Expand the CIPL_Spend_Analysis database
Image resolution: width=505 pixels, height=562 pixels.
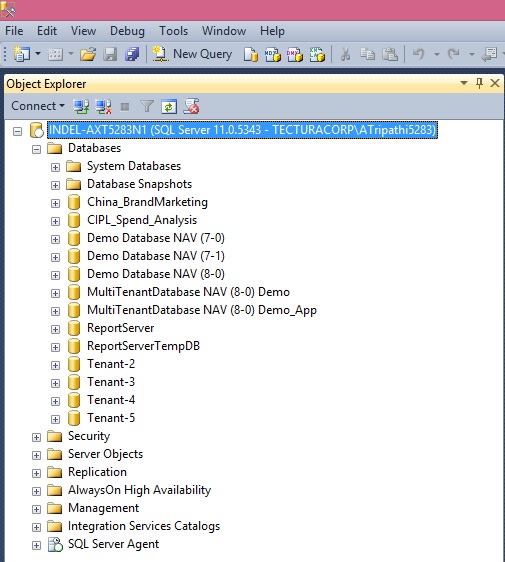pyautogui.click(x=55, y=221)
